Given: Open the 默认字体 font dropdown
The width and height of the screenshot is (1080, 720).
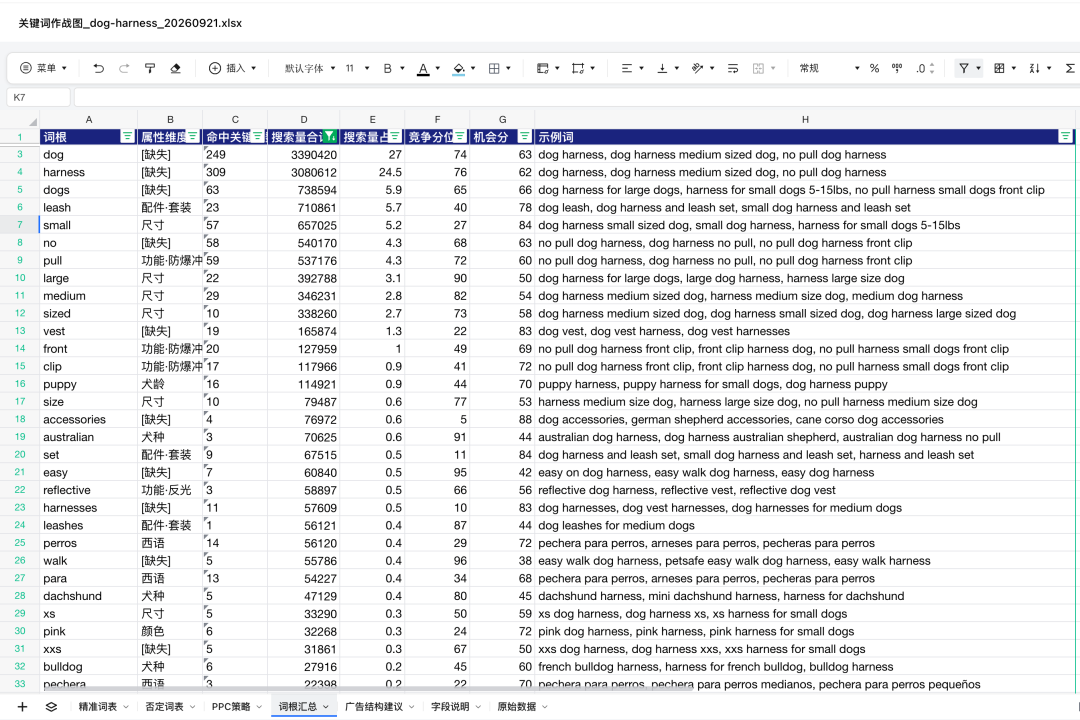Looking at the screenshot, I should [310, 68].
